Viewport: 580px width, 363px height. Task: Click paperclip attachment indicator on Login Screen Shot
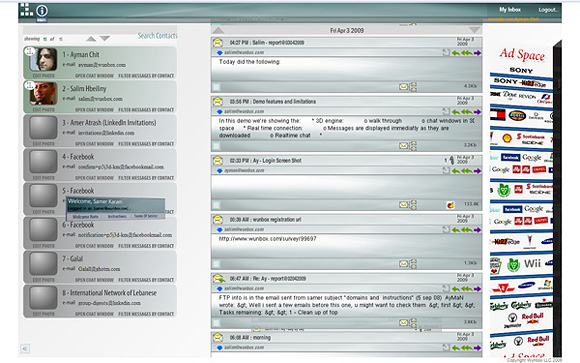451,160
